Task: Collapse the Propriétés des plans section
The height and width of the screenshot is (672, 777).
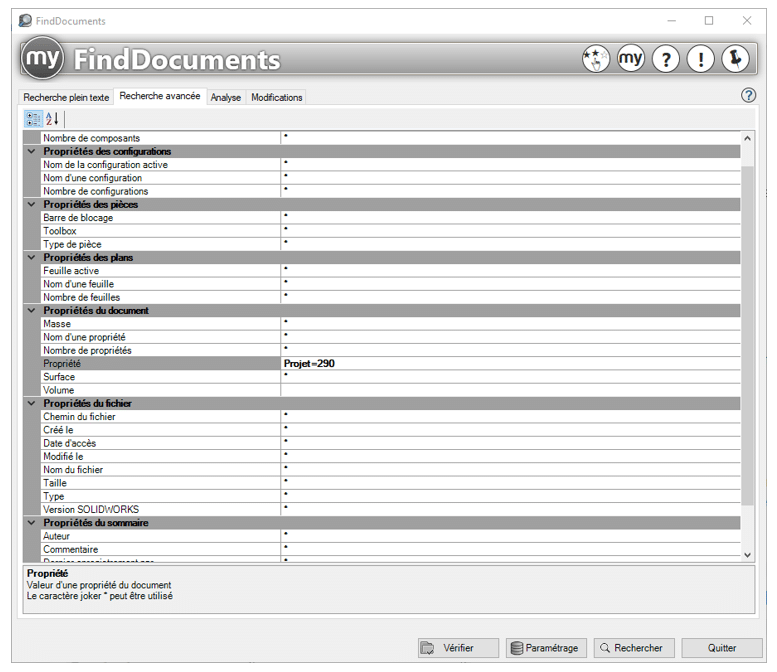Action: click(x=32, y=257)
